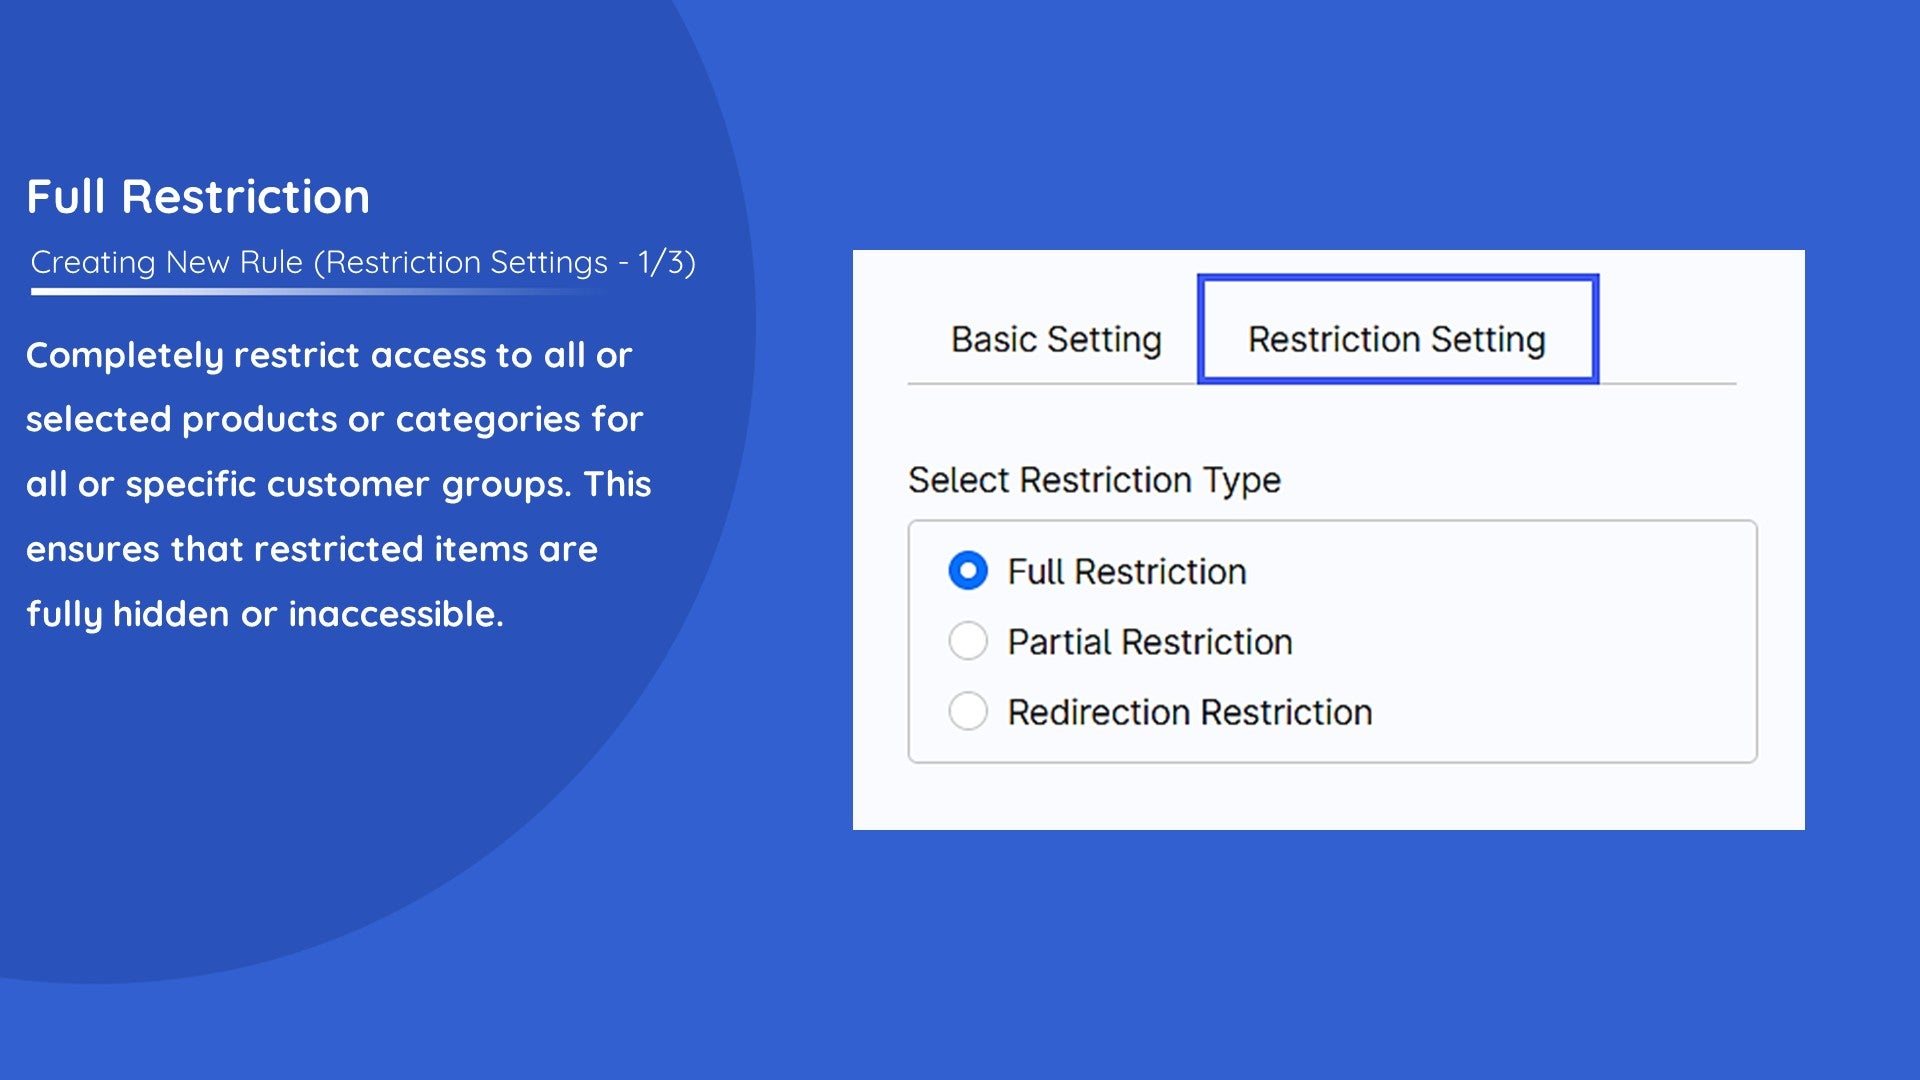Click the 'Full Restriction' slide heading
Screen dimensions: 1920x1080
coord(198,197)
